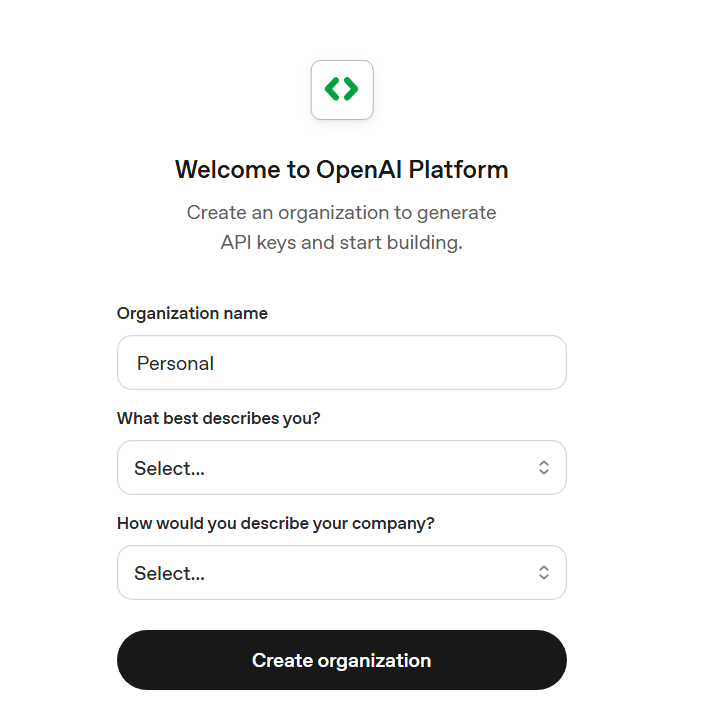This screenshot has width=715, height=701.
Task: Click the "Personal" text in the organization field
Action: coord(175,363)
